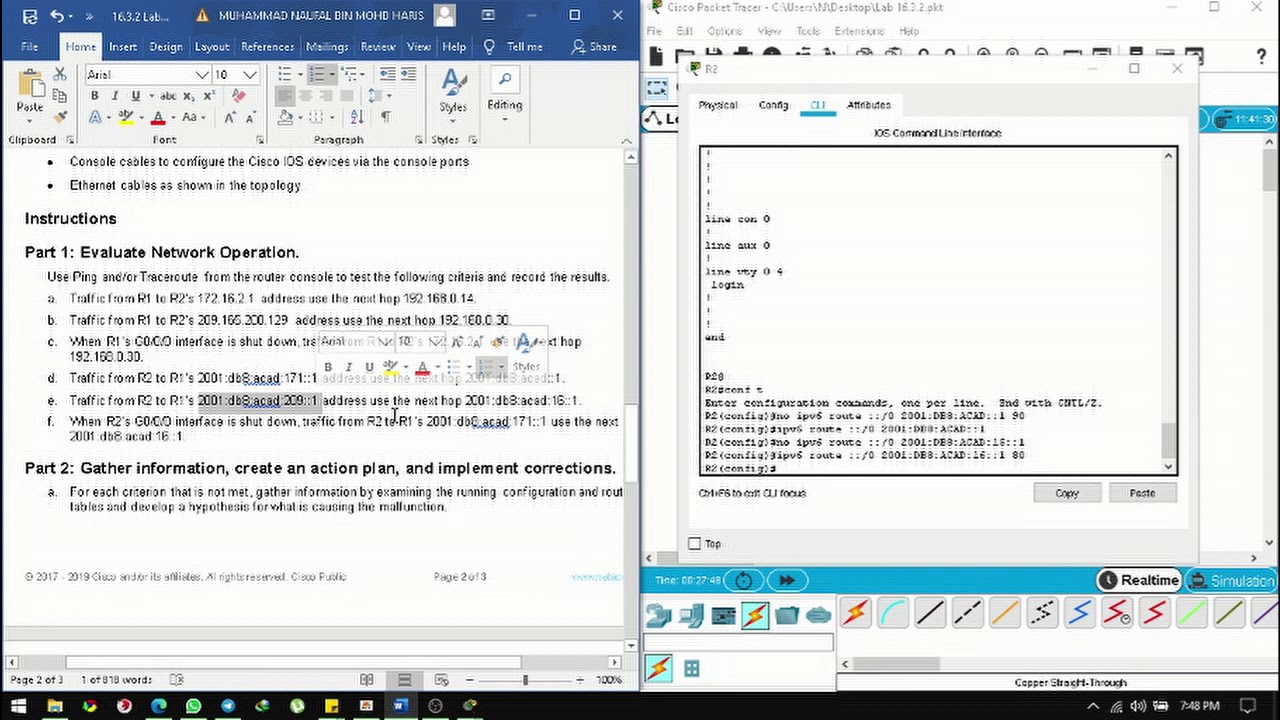This screenshot has width=1280, height=720.
Task: Toggle Bold formatting in Word
Action: tap(94, 96)
